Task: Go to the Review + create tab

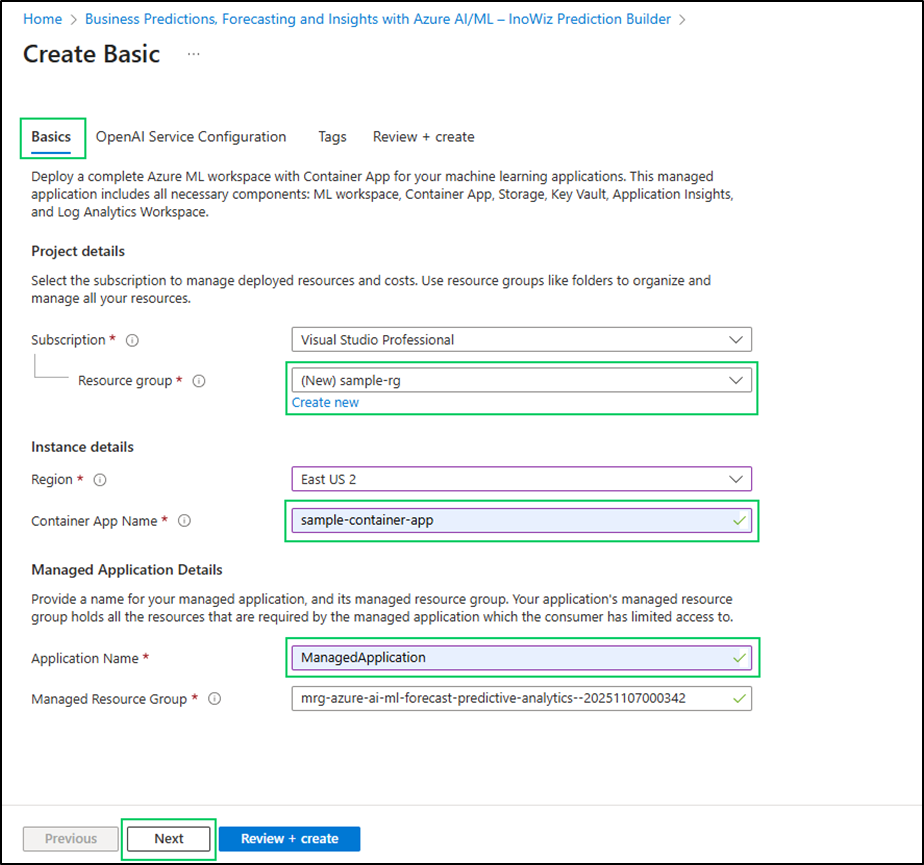Action: pos(423,137)
